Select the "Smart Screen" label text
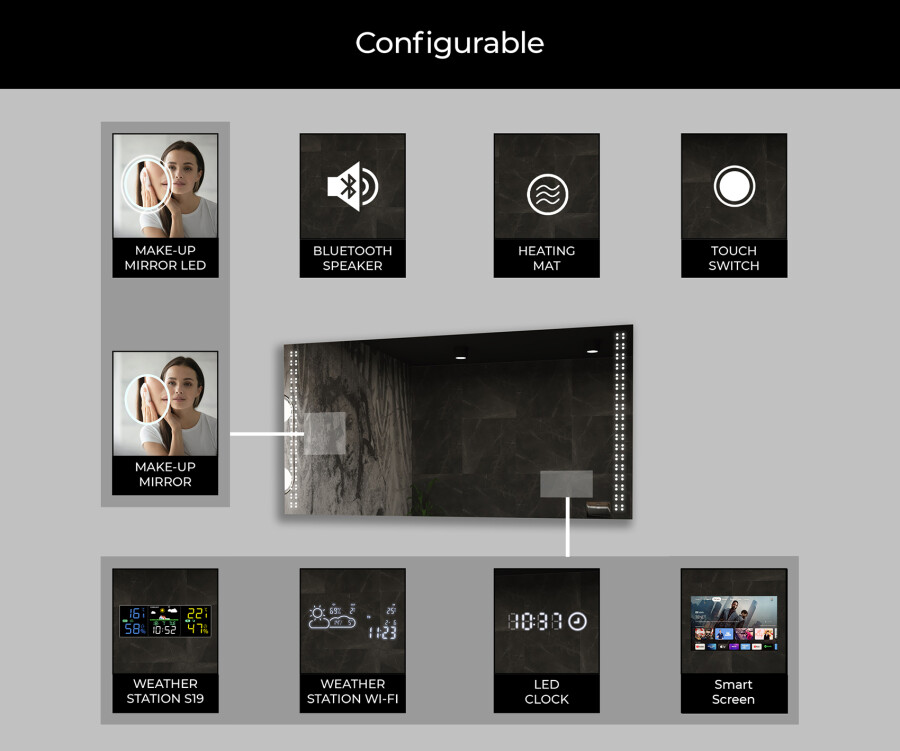This screenshot has height=751, width=900. pyautogui.click(x=734, y=692)
